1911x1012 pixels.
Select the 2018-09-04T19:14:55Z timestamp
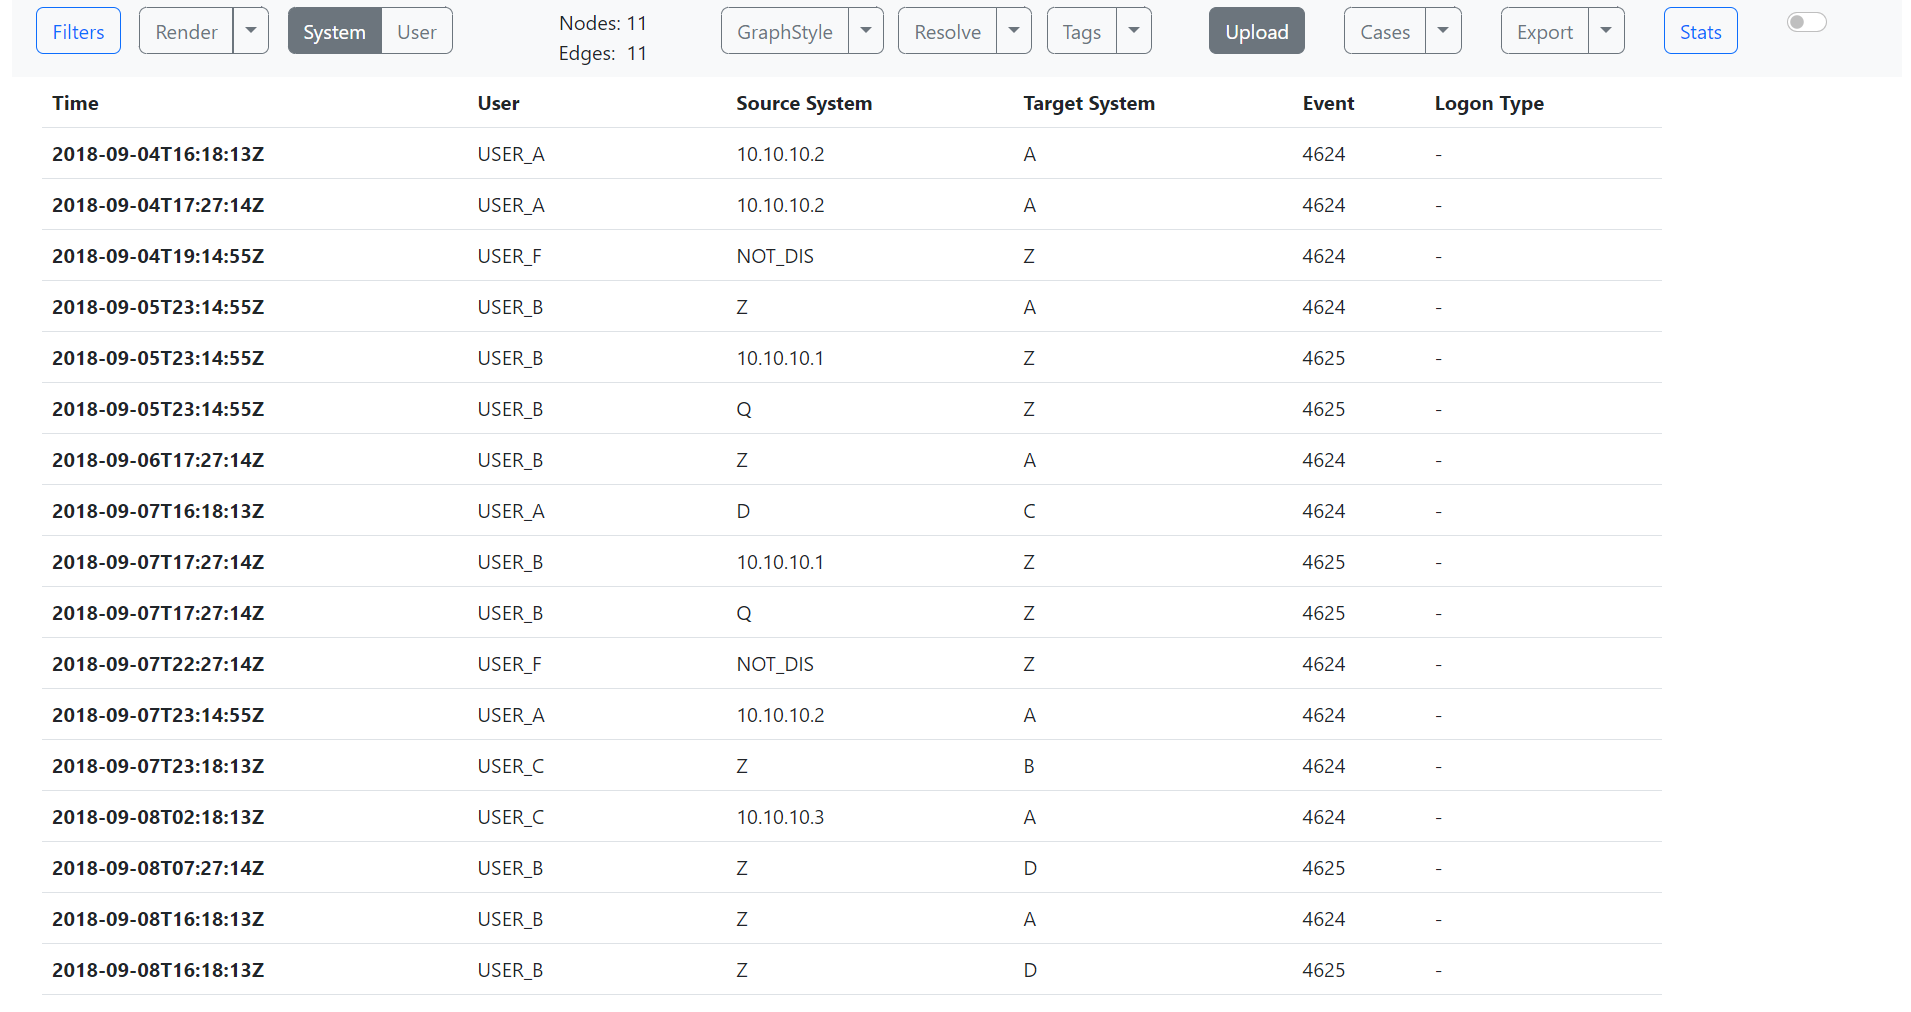pyautogui.click(x=158, y=256)
